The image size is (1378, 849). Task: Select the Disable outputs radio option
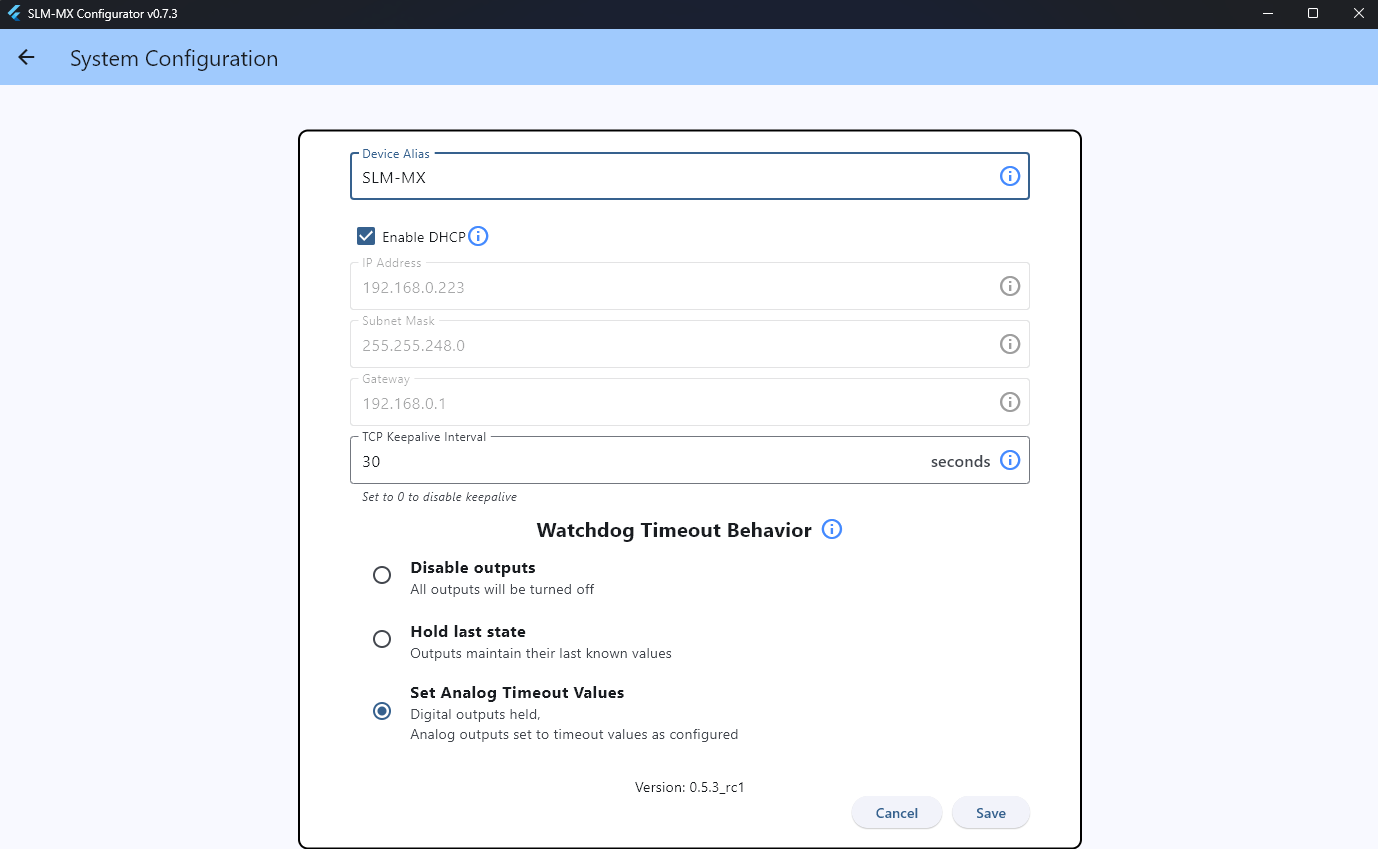tap(382, 575)
